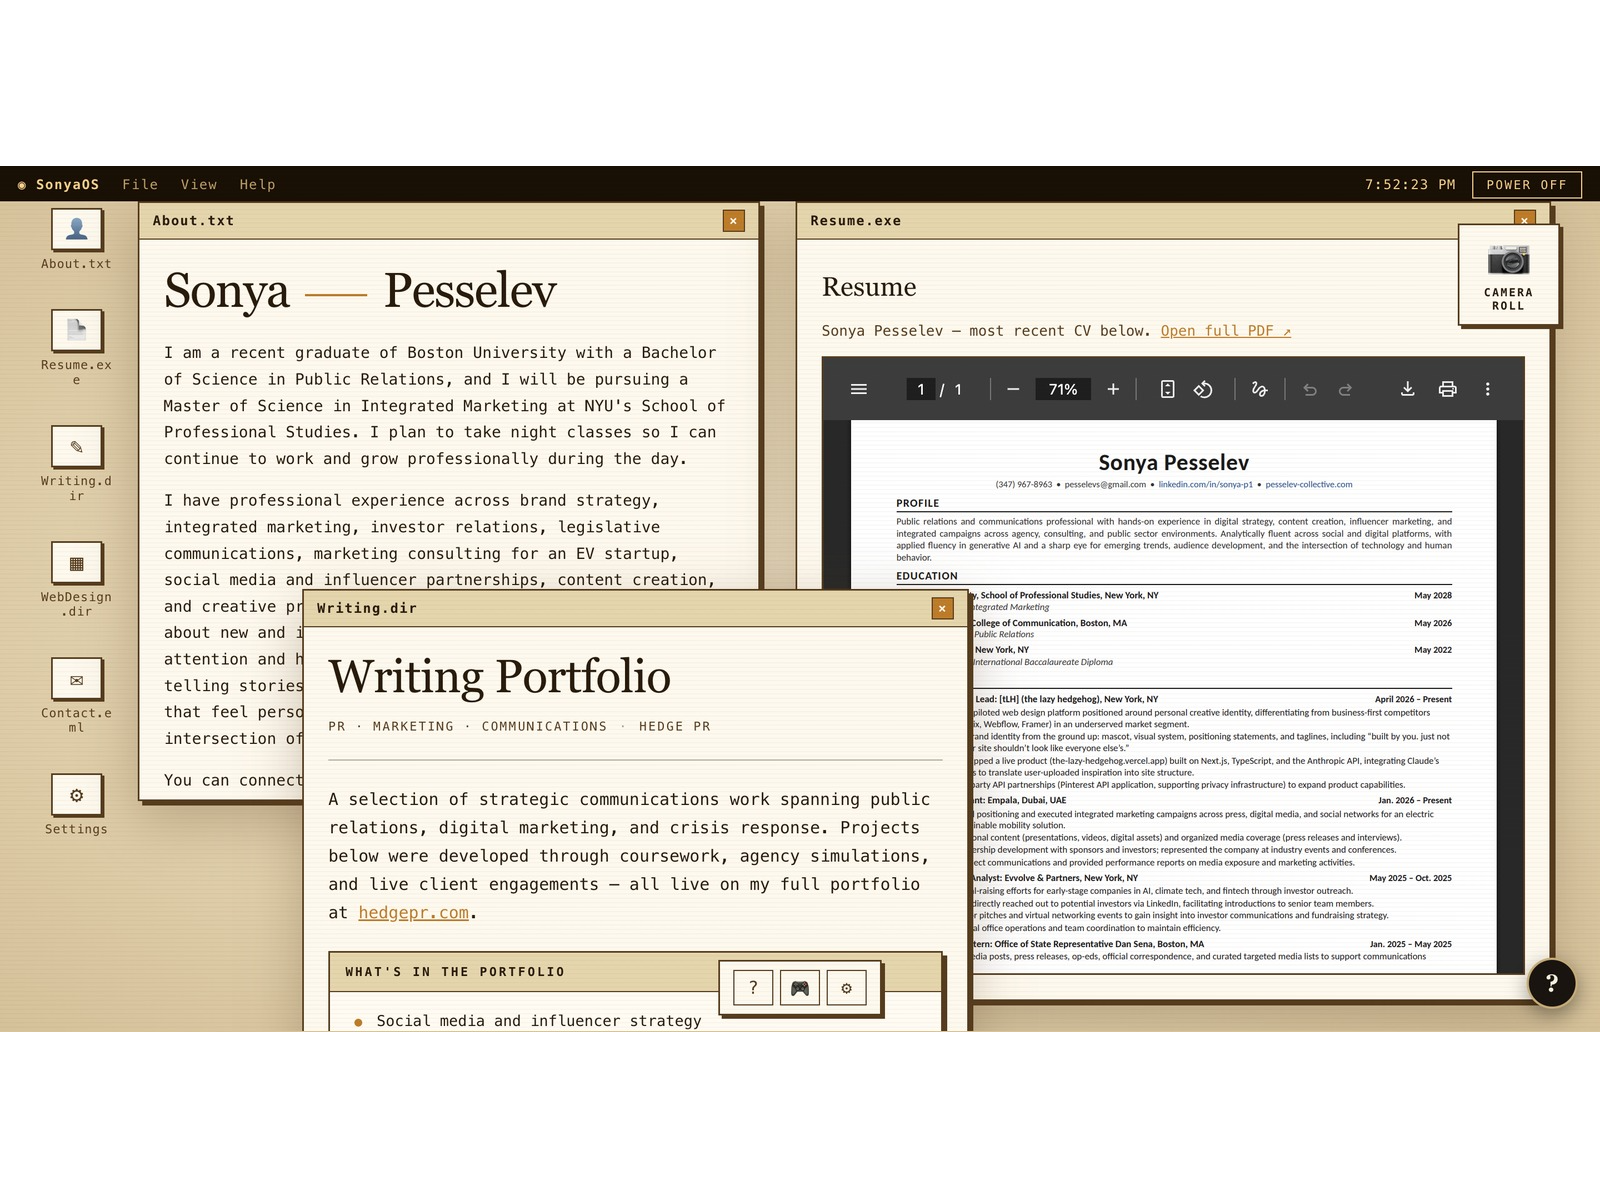The height and width of the screenshot is (1200, 1600).
Task: Click the 'May 2028' date in the resume
Action: (1433, 595)
